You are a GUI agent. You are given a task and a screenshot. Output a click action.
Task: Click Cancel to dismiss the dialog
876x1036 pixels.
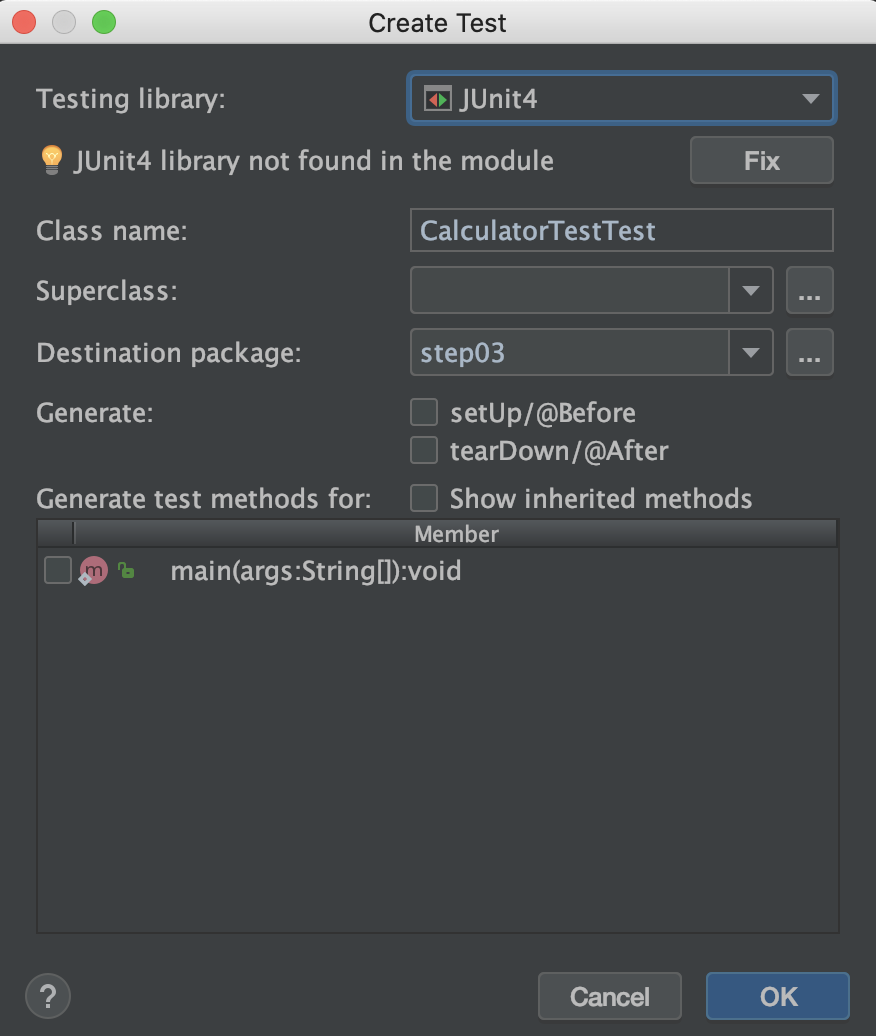click(x=609, y=996)
